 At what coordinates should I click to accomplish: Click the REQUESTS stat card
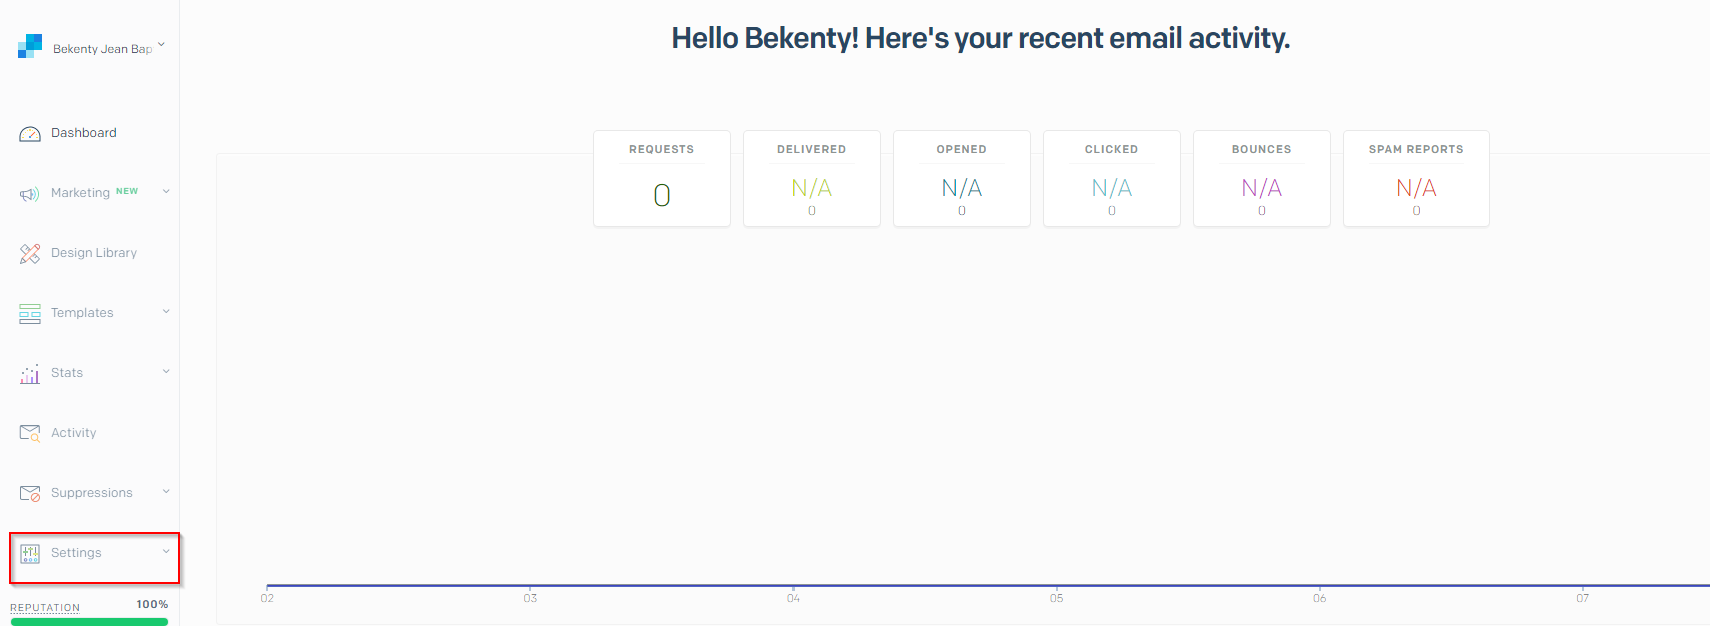(661, 178)
